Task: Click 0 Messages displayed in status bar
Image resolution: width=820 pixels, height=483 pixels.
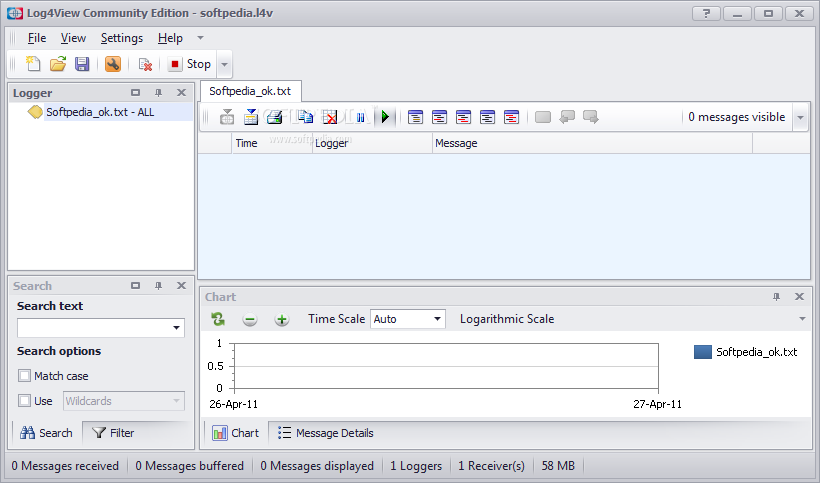Action: point(317,466)
